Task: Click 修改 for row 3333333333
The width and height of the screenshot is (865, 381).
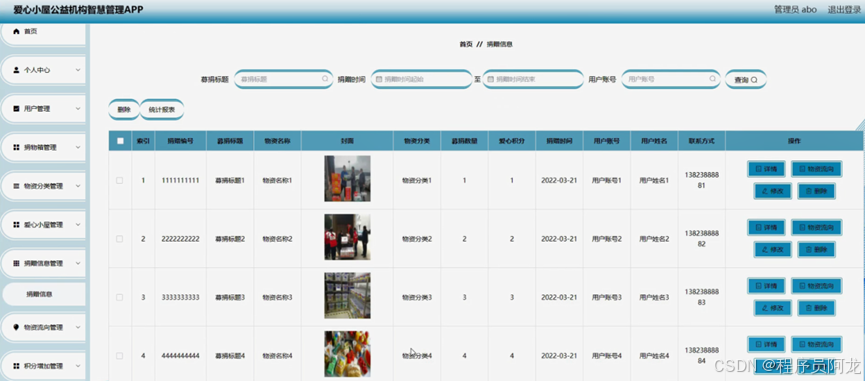Action: 773,308
